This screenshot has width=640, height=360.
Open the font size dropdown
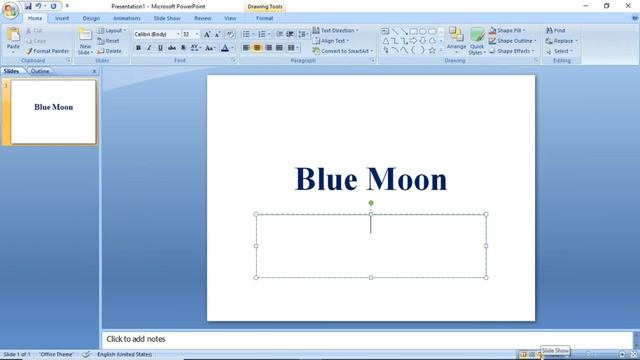pos(197,34)
